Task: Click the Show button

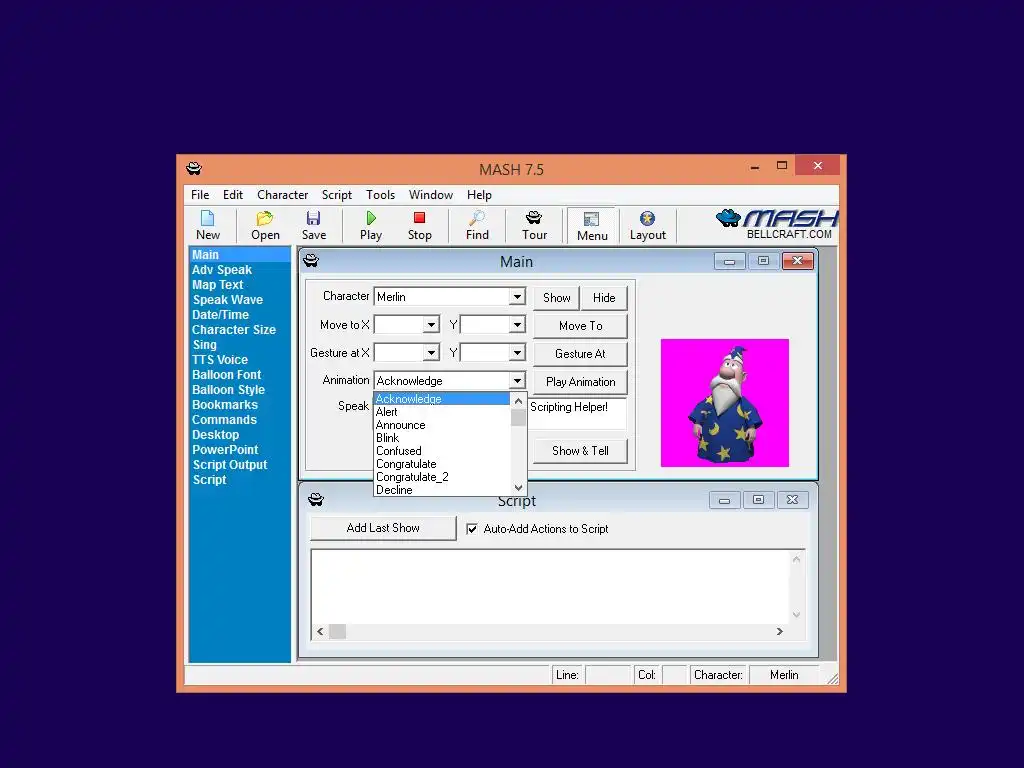Action: click(556, 298)
